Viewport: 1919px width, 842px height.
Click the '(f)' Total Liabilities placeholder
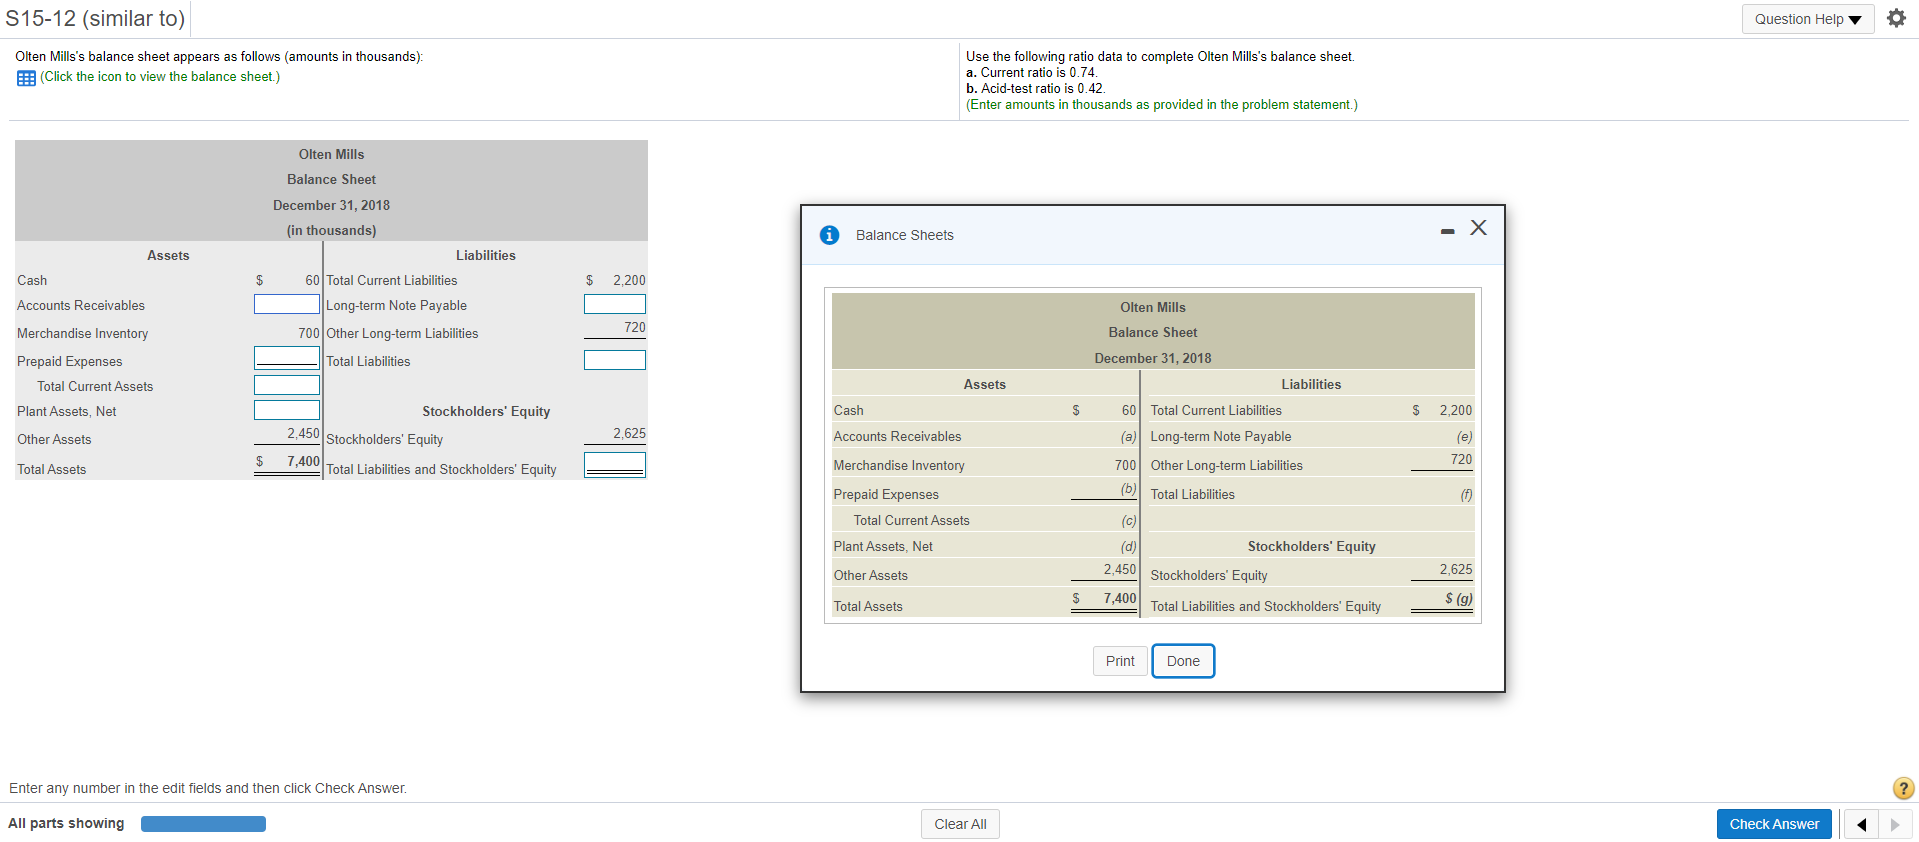coord(1466,495)
